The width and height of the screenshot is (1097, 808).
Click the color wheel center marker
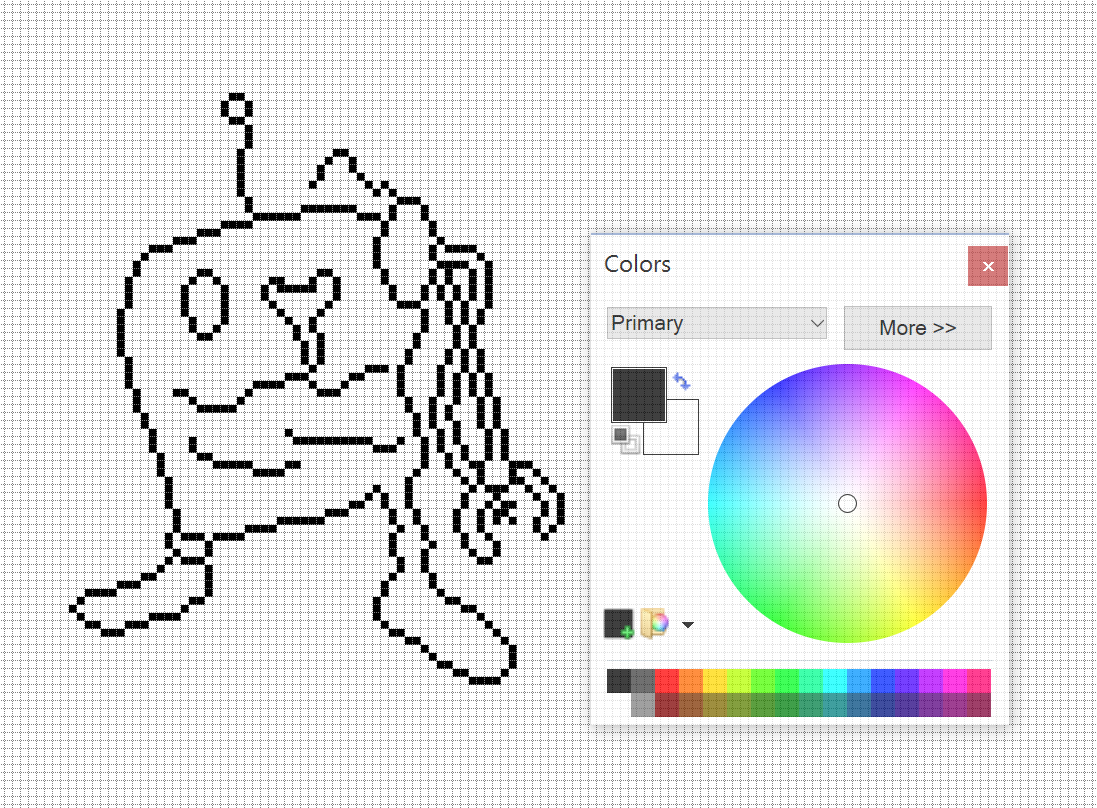tap(847, 504)
